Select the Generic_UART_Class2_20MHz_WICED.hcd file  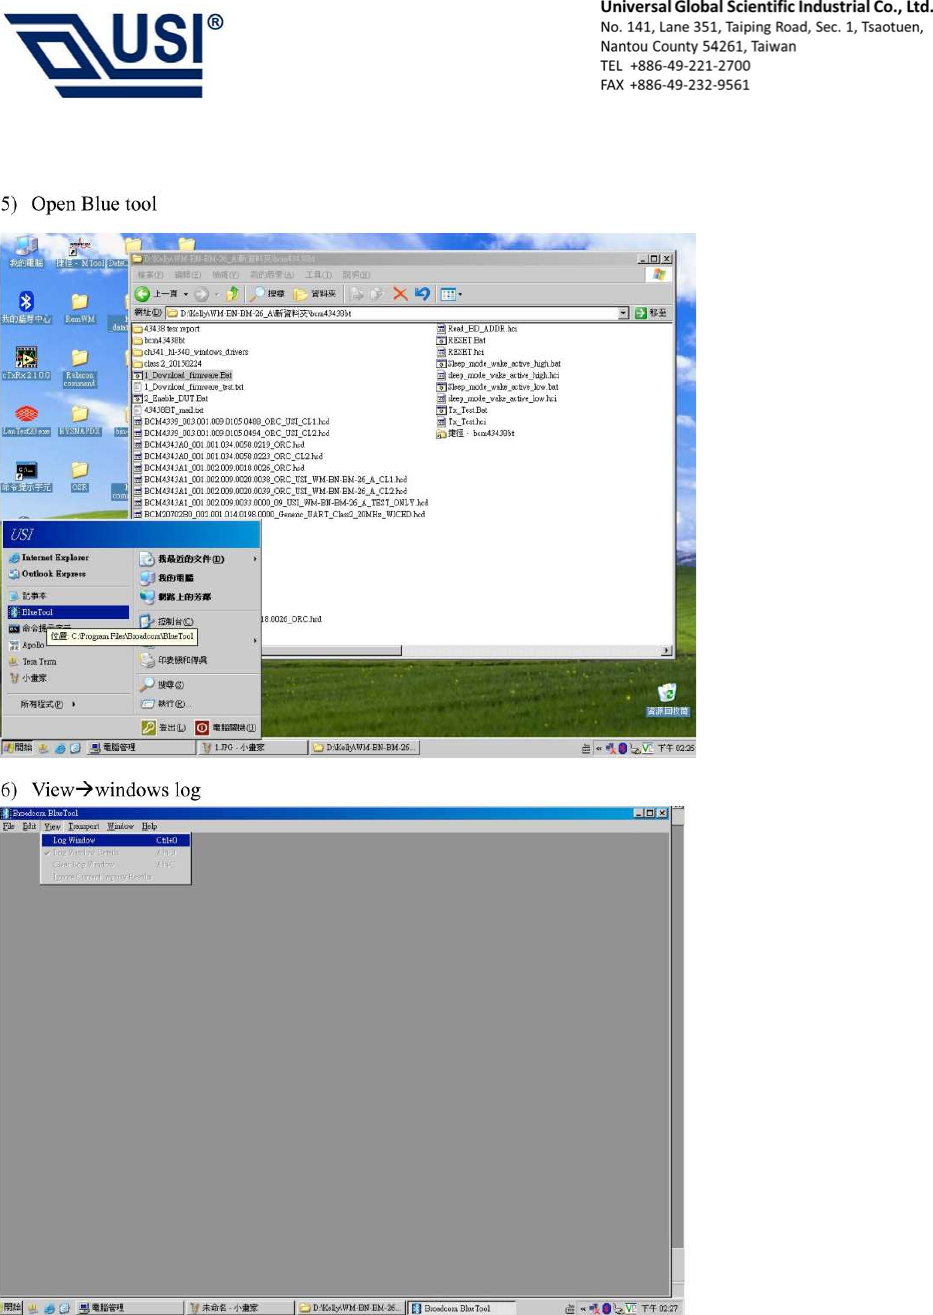tap(280, 514)
